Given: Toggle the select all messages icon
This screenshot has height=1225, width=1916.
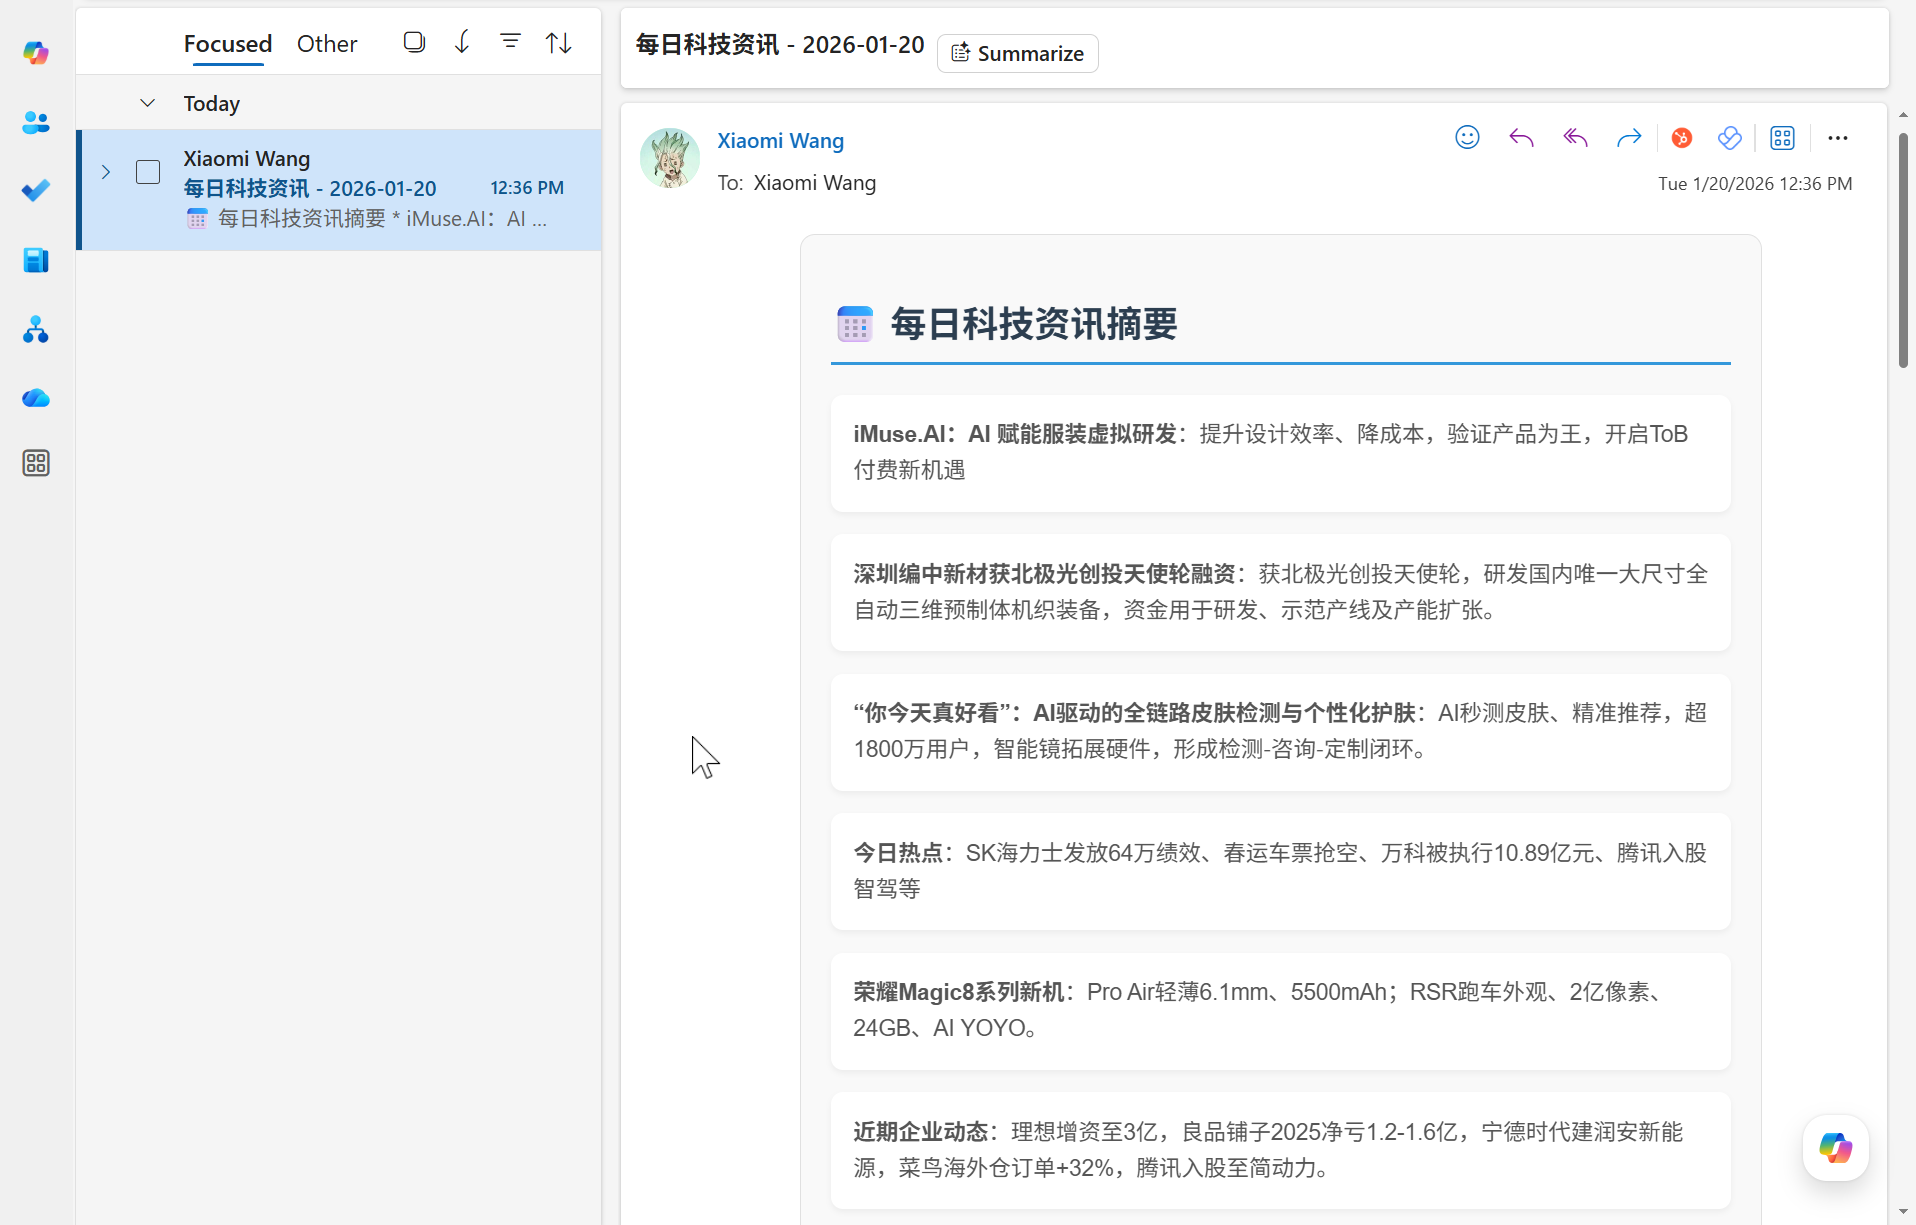Looking at the screenshot, I should coord(414,42).
